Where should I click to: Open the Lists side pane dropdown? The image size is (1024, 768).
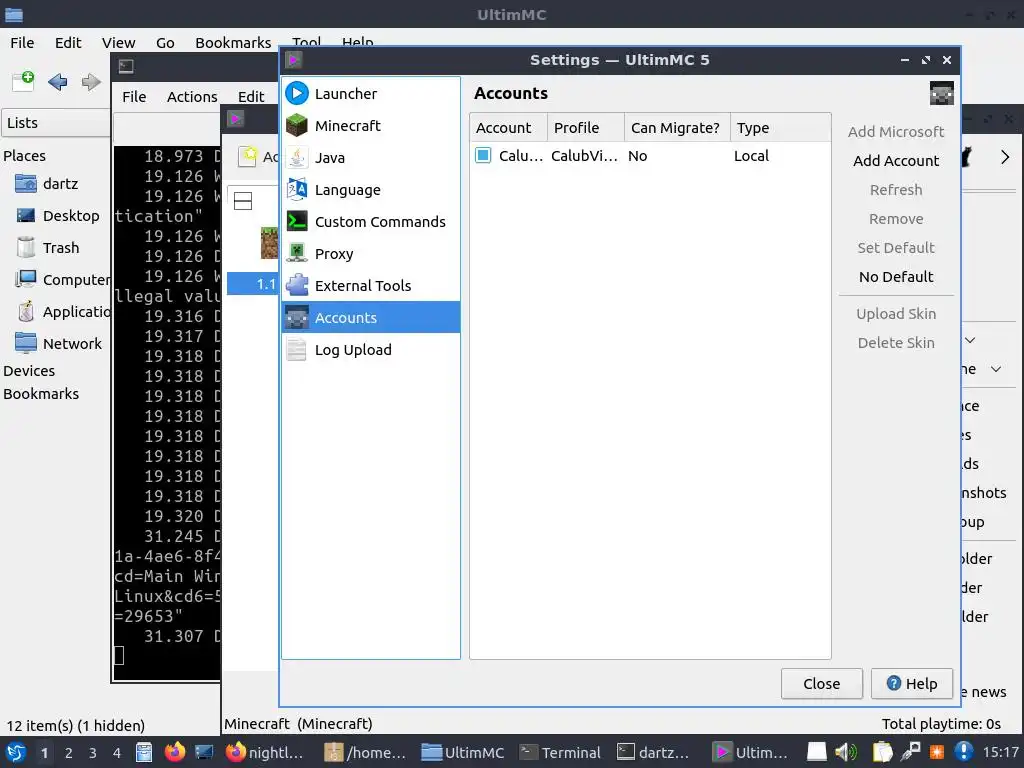click(56, 123)
